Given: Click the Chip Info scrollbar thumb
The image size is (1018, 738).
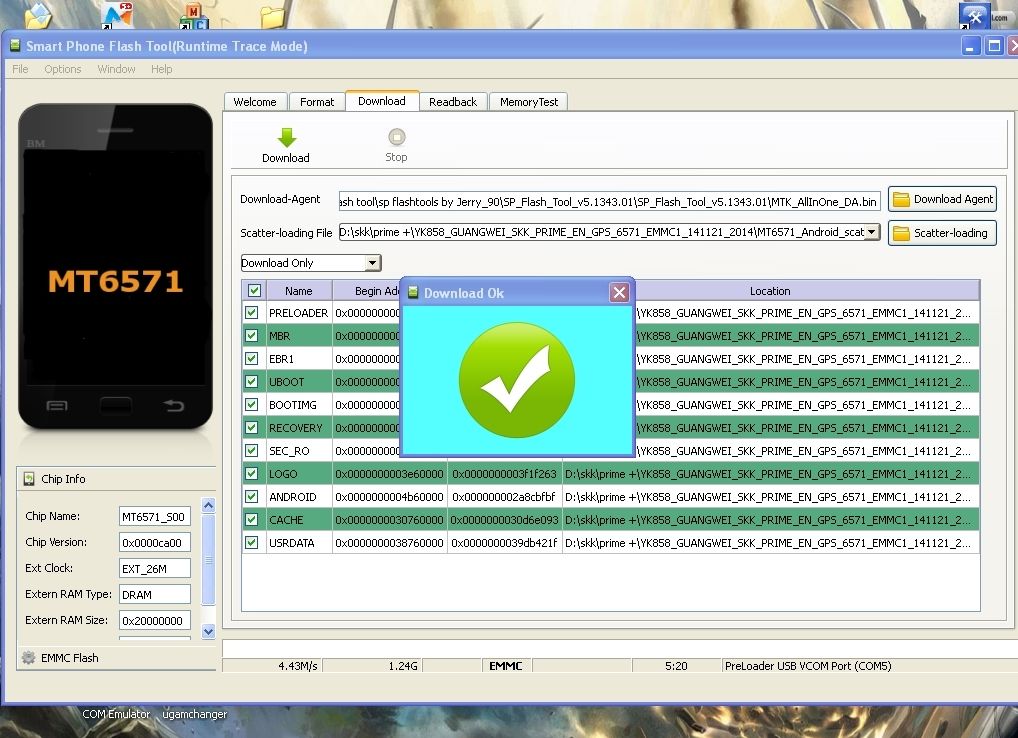Looking at the screenshot, I should 208,560.
